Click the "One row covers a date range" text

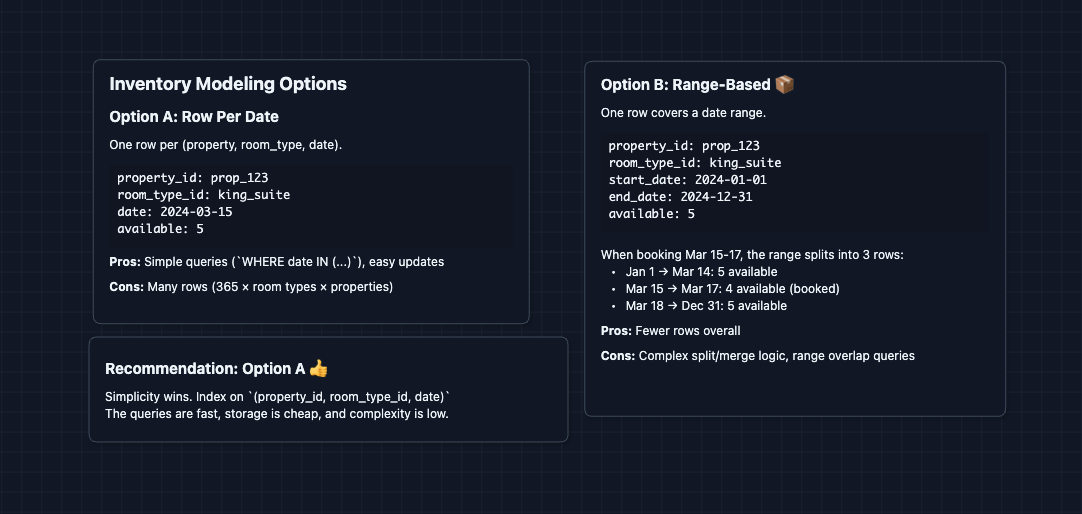click(683, 113)
